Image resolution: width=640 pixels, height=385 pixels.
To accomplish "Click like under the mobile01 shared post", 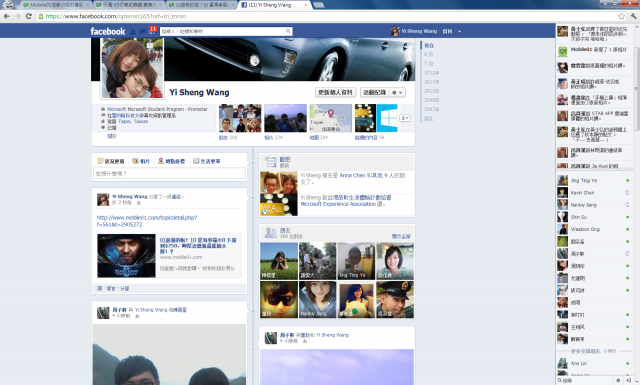I will coord(99,288).
